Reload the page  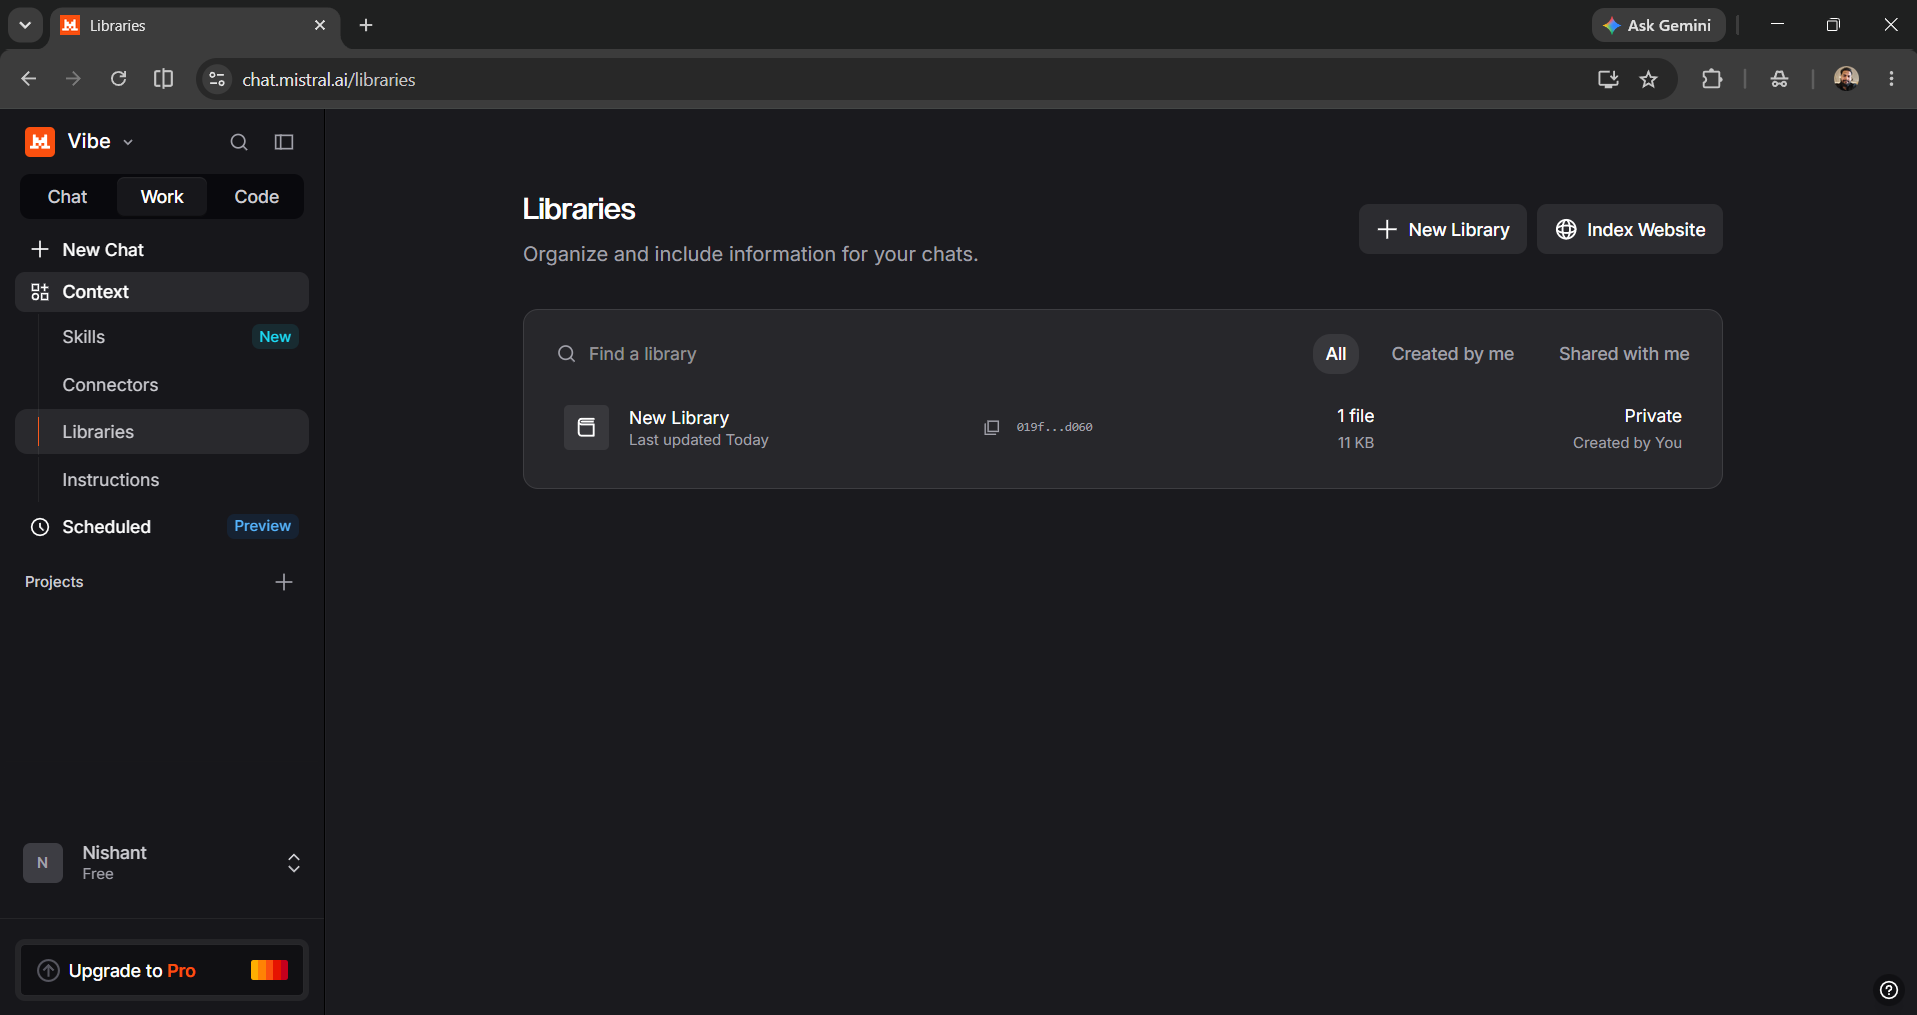tap(118, 79)
